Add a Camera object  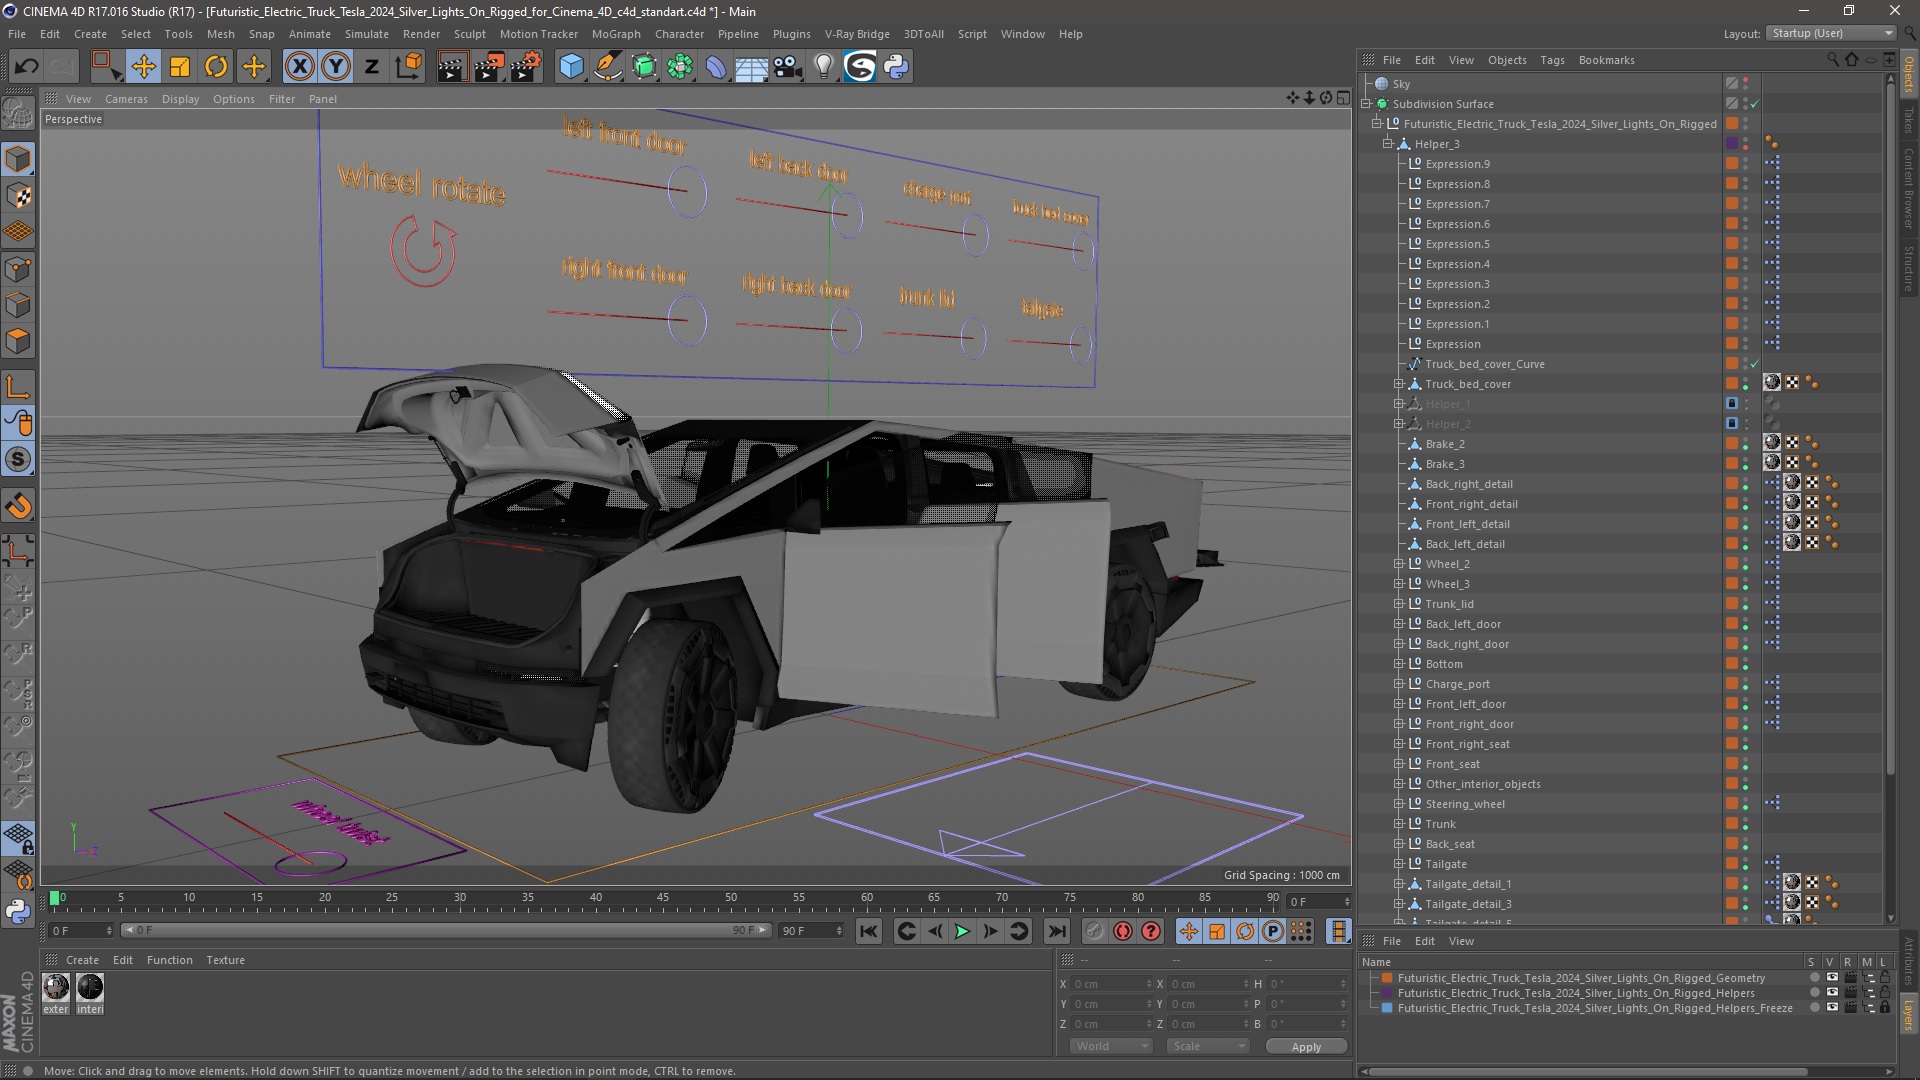[x=788, y=67]
